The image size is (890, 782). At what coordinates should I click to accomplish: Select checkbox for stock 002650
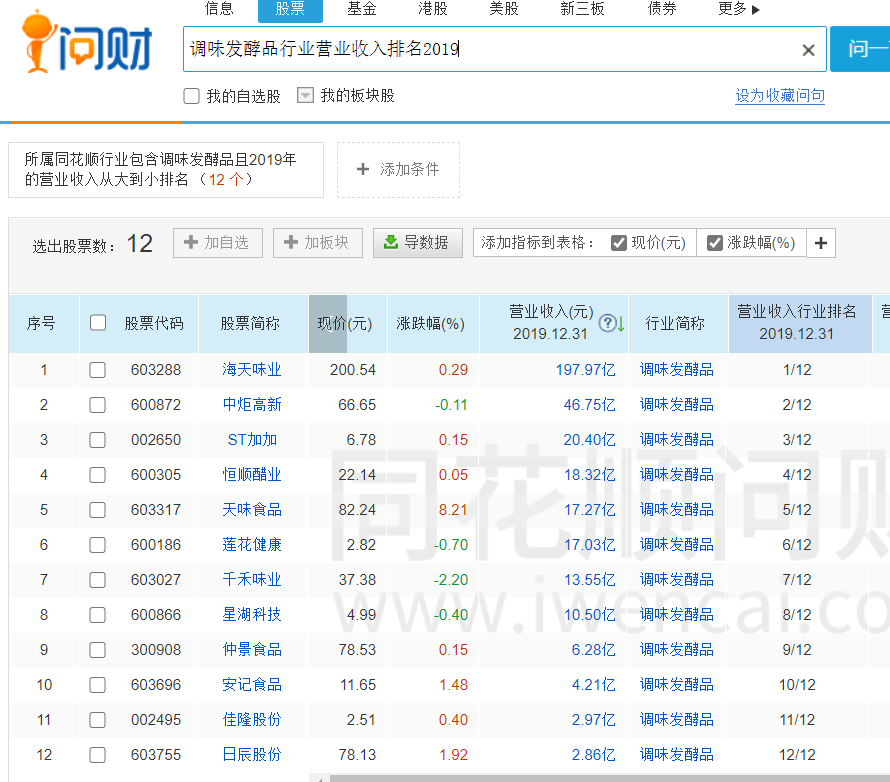coord(98,440)
